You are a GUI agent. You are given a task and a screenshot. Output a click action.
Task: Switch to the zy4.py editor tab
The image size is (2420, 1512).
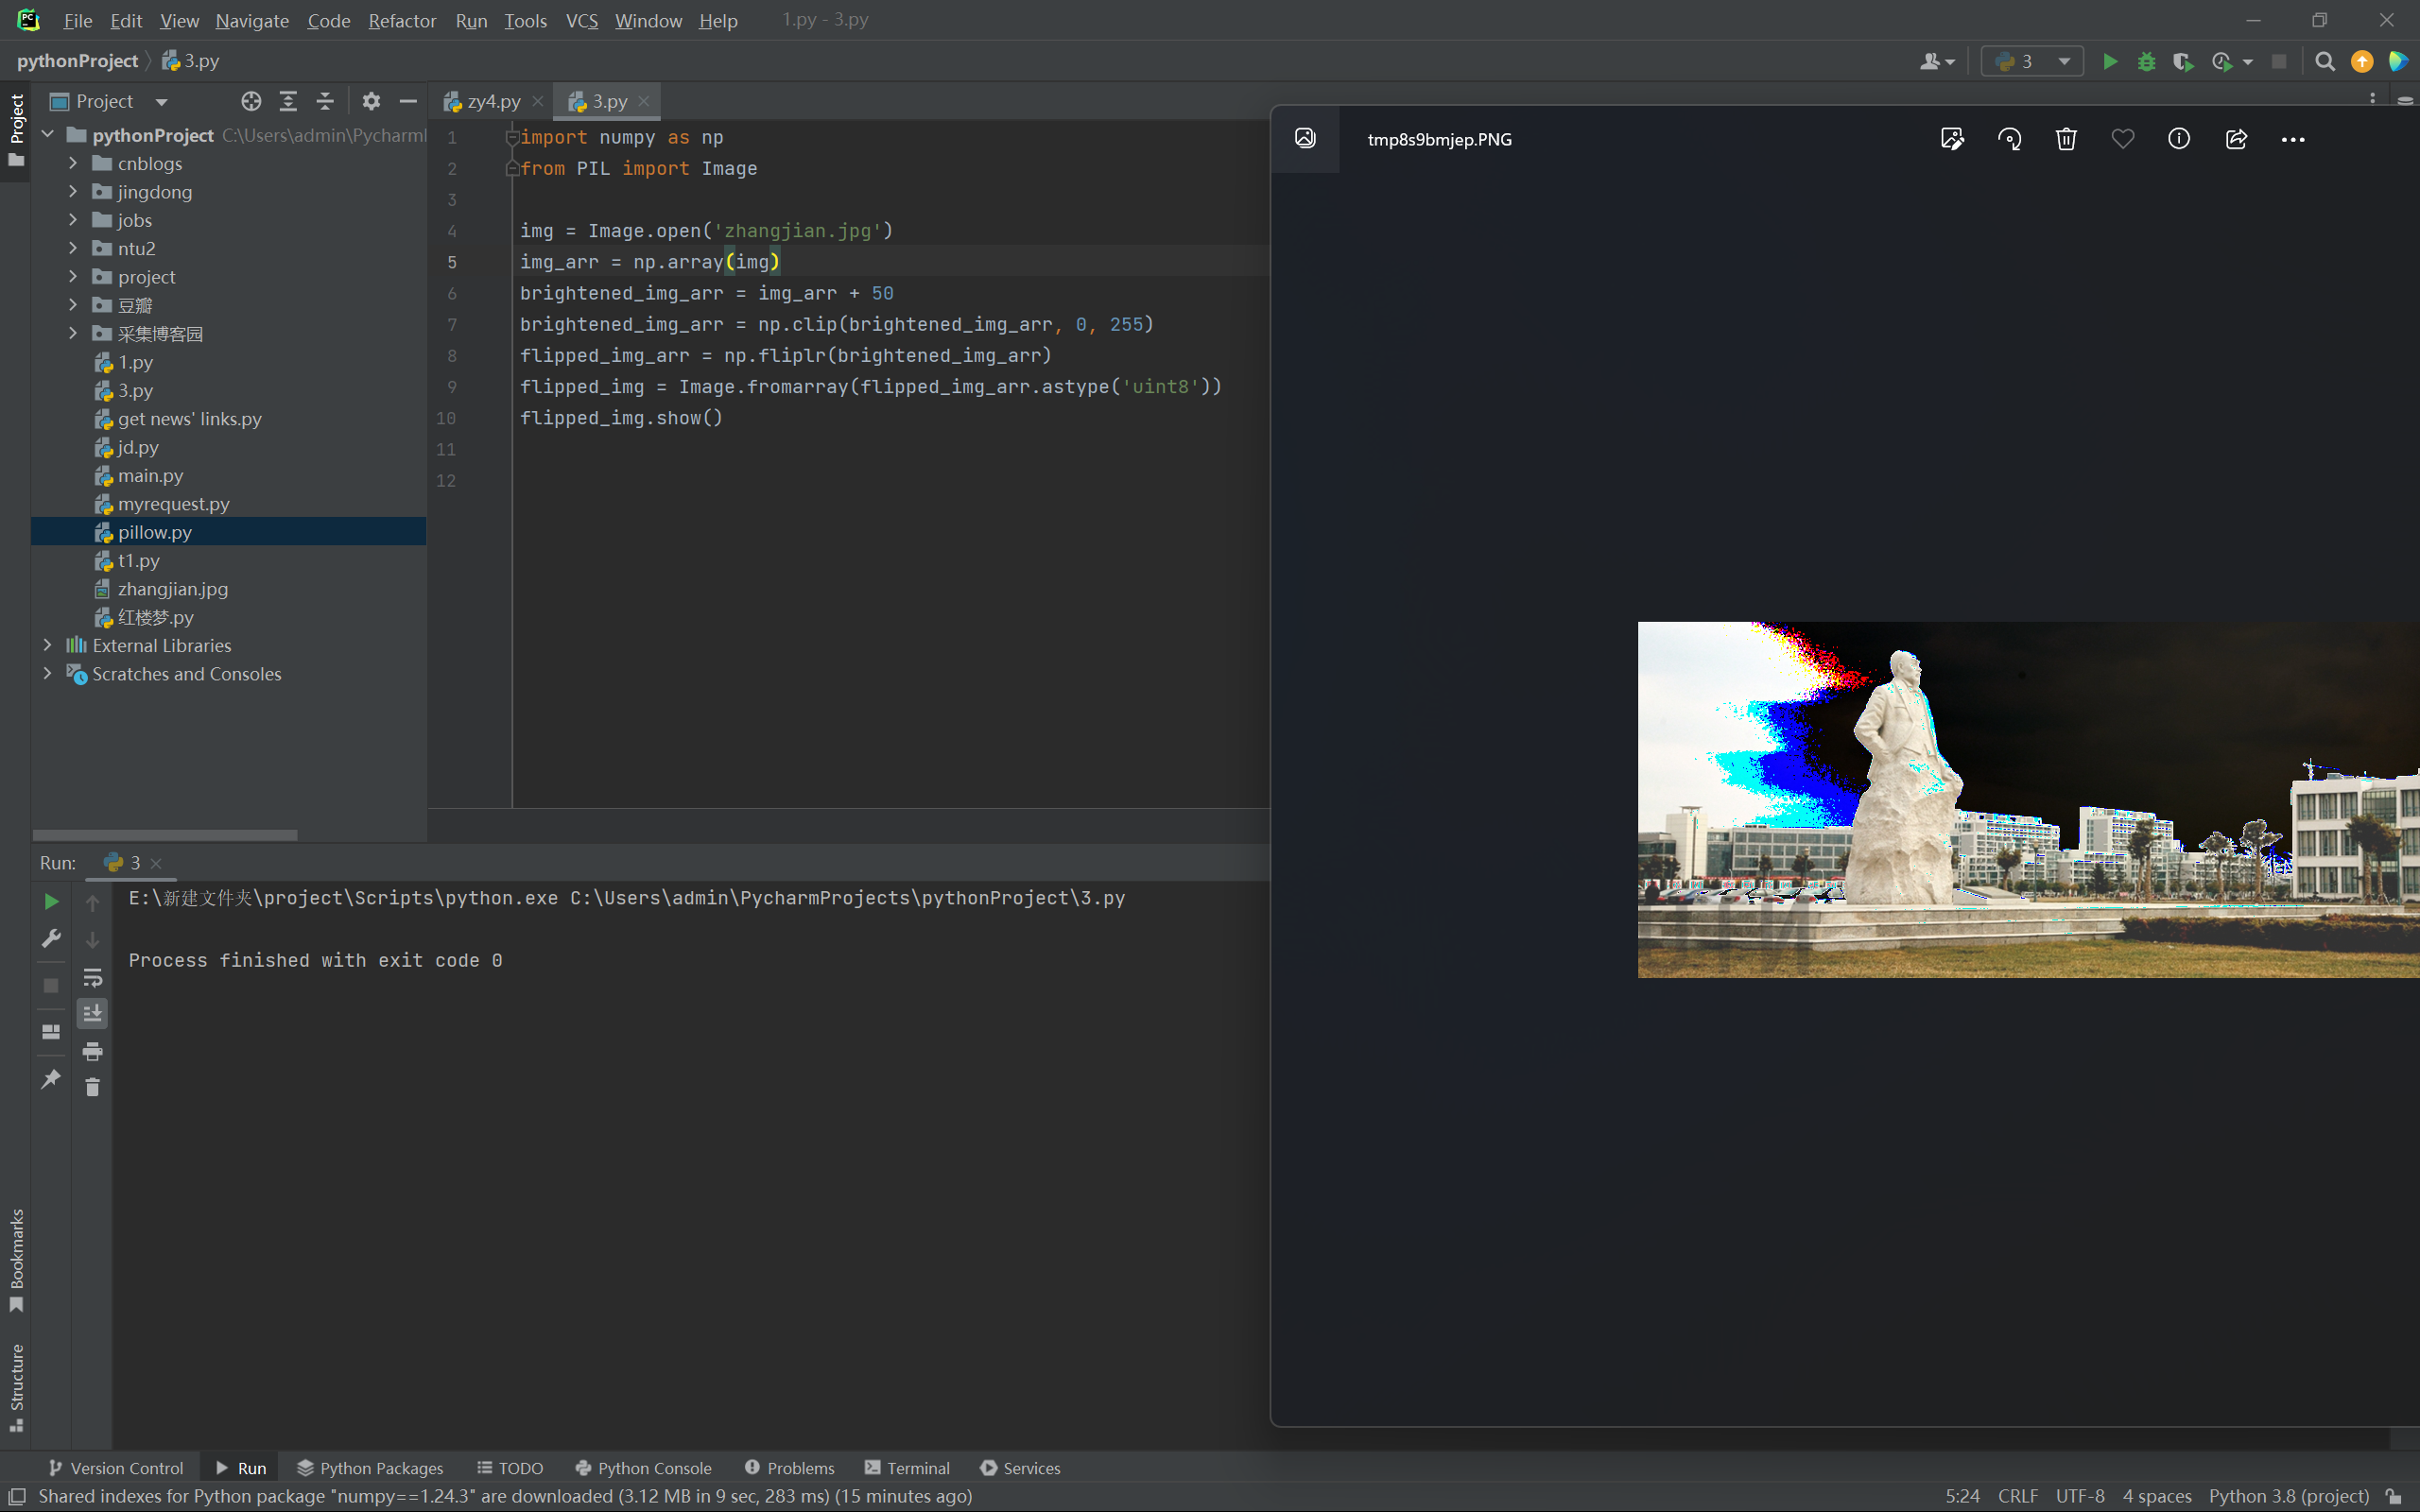(x=493, y=101)
